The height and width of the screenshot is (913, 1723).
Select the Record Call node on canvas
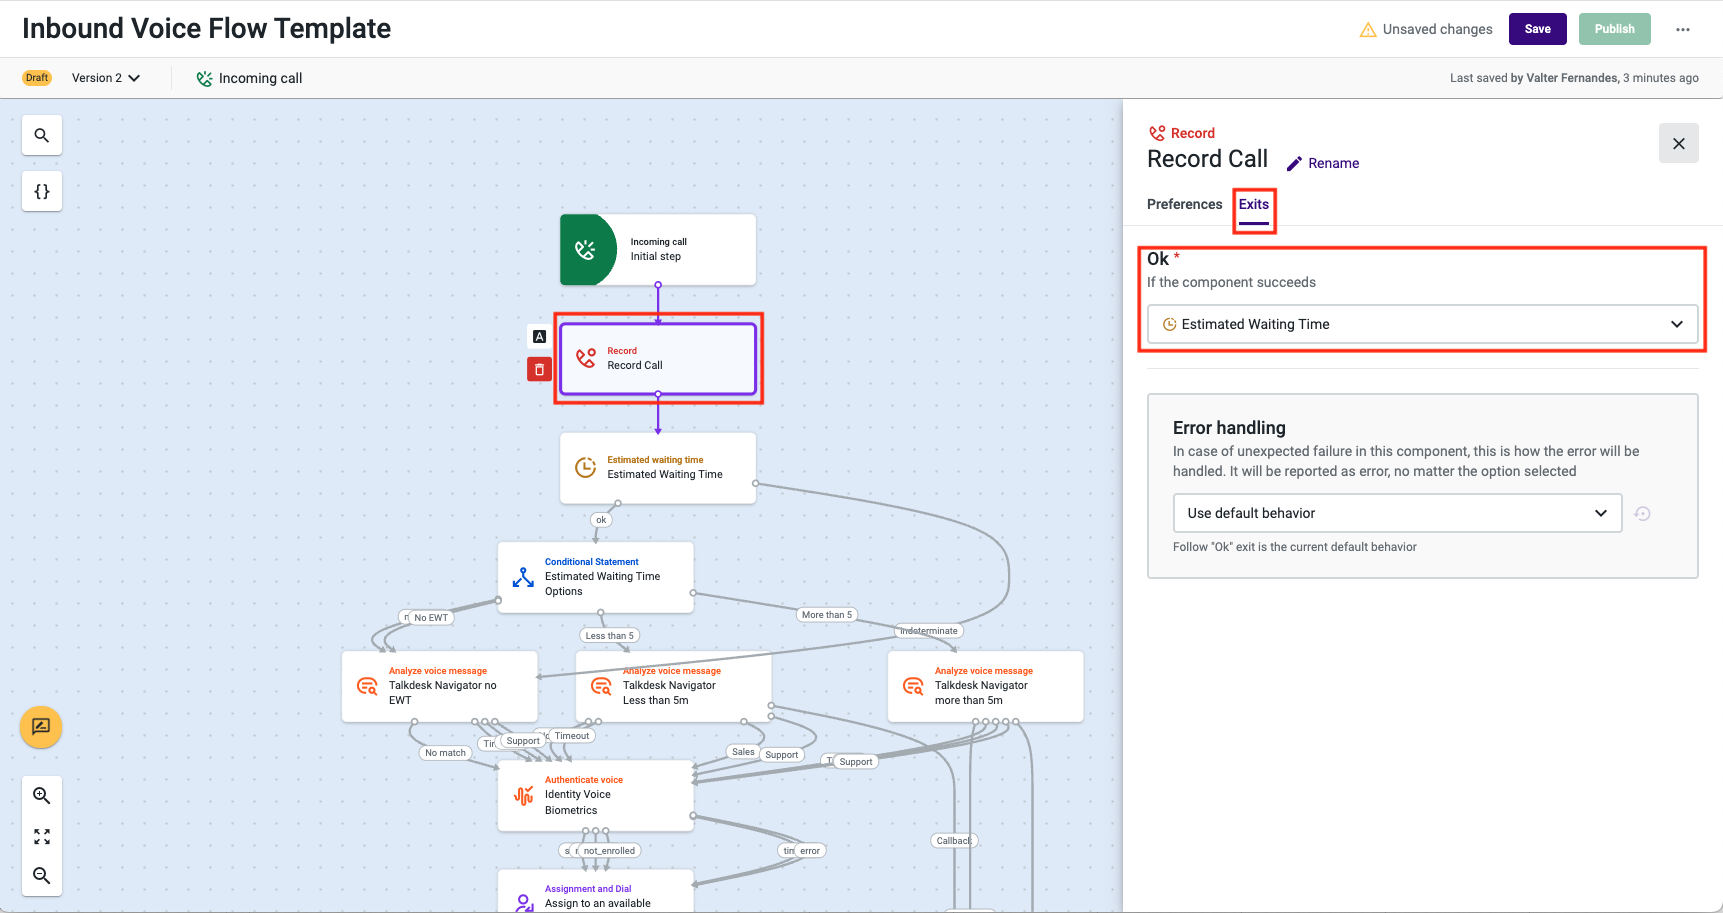click(658, 358)
